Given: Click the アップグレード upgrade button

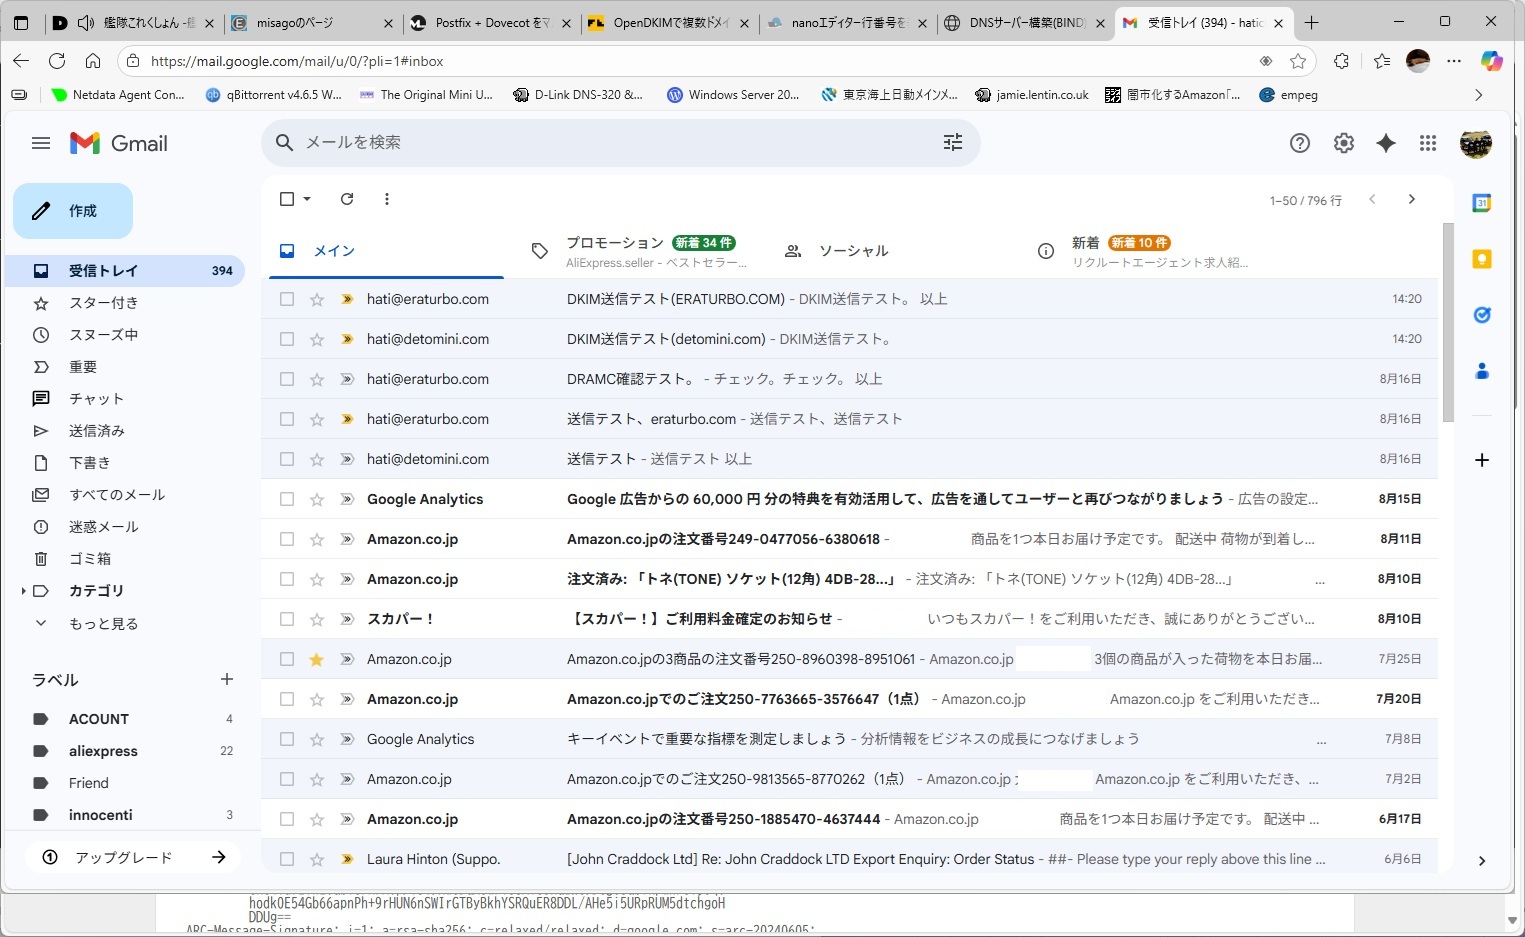Looking at the screenshot, I should (x=133, y=857).
